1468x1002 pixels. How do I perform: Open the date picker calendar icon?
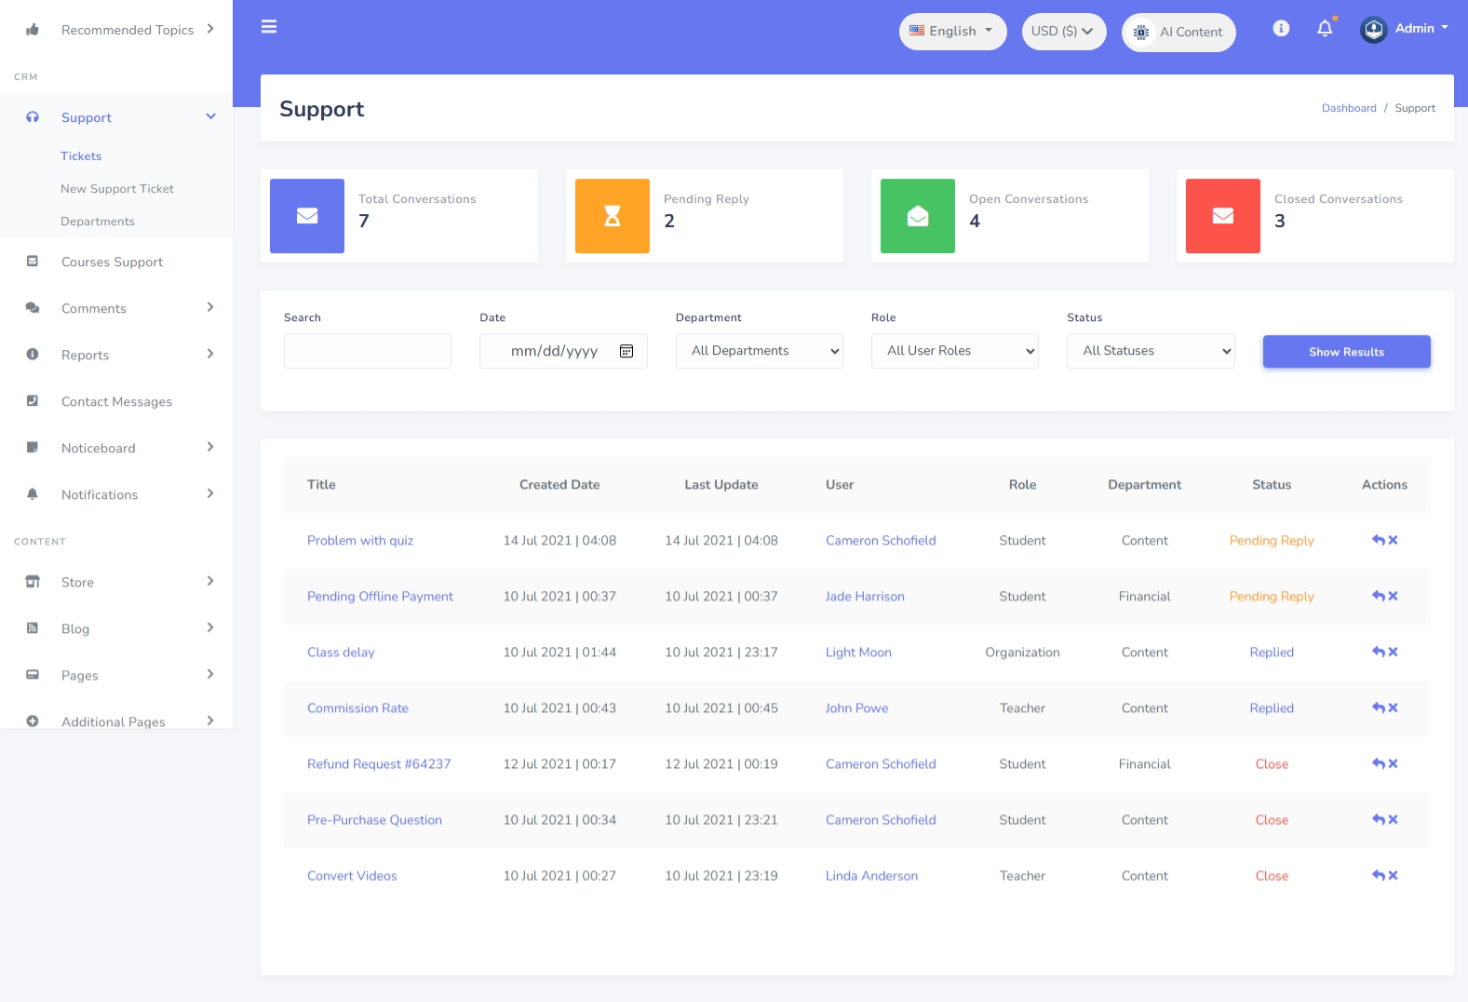(x=626, y=351)
